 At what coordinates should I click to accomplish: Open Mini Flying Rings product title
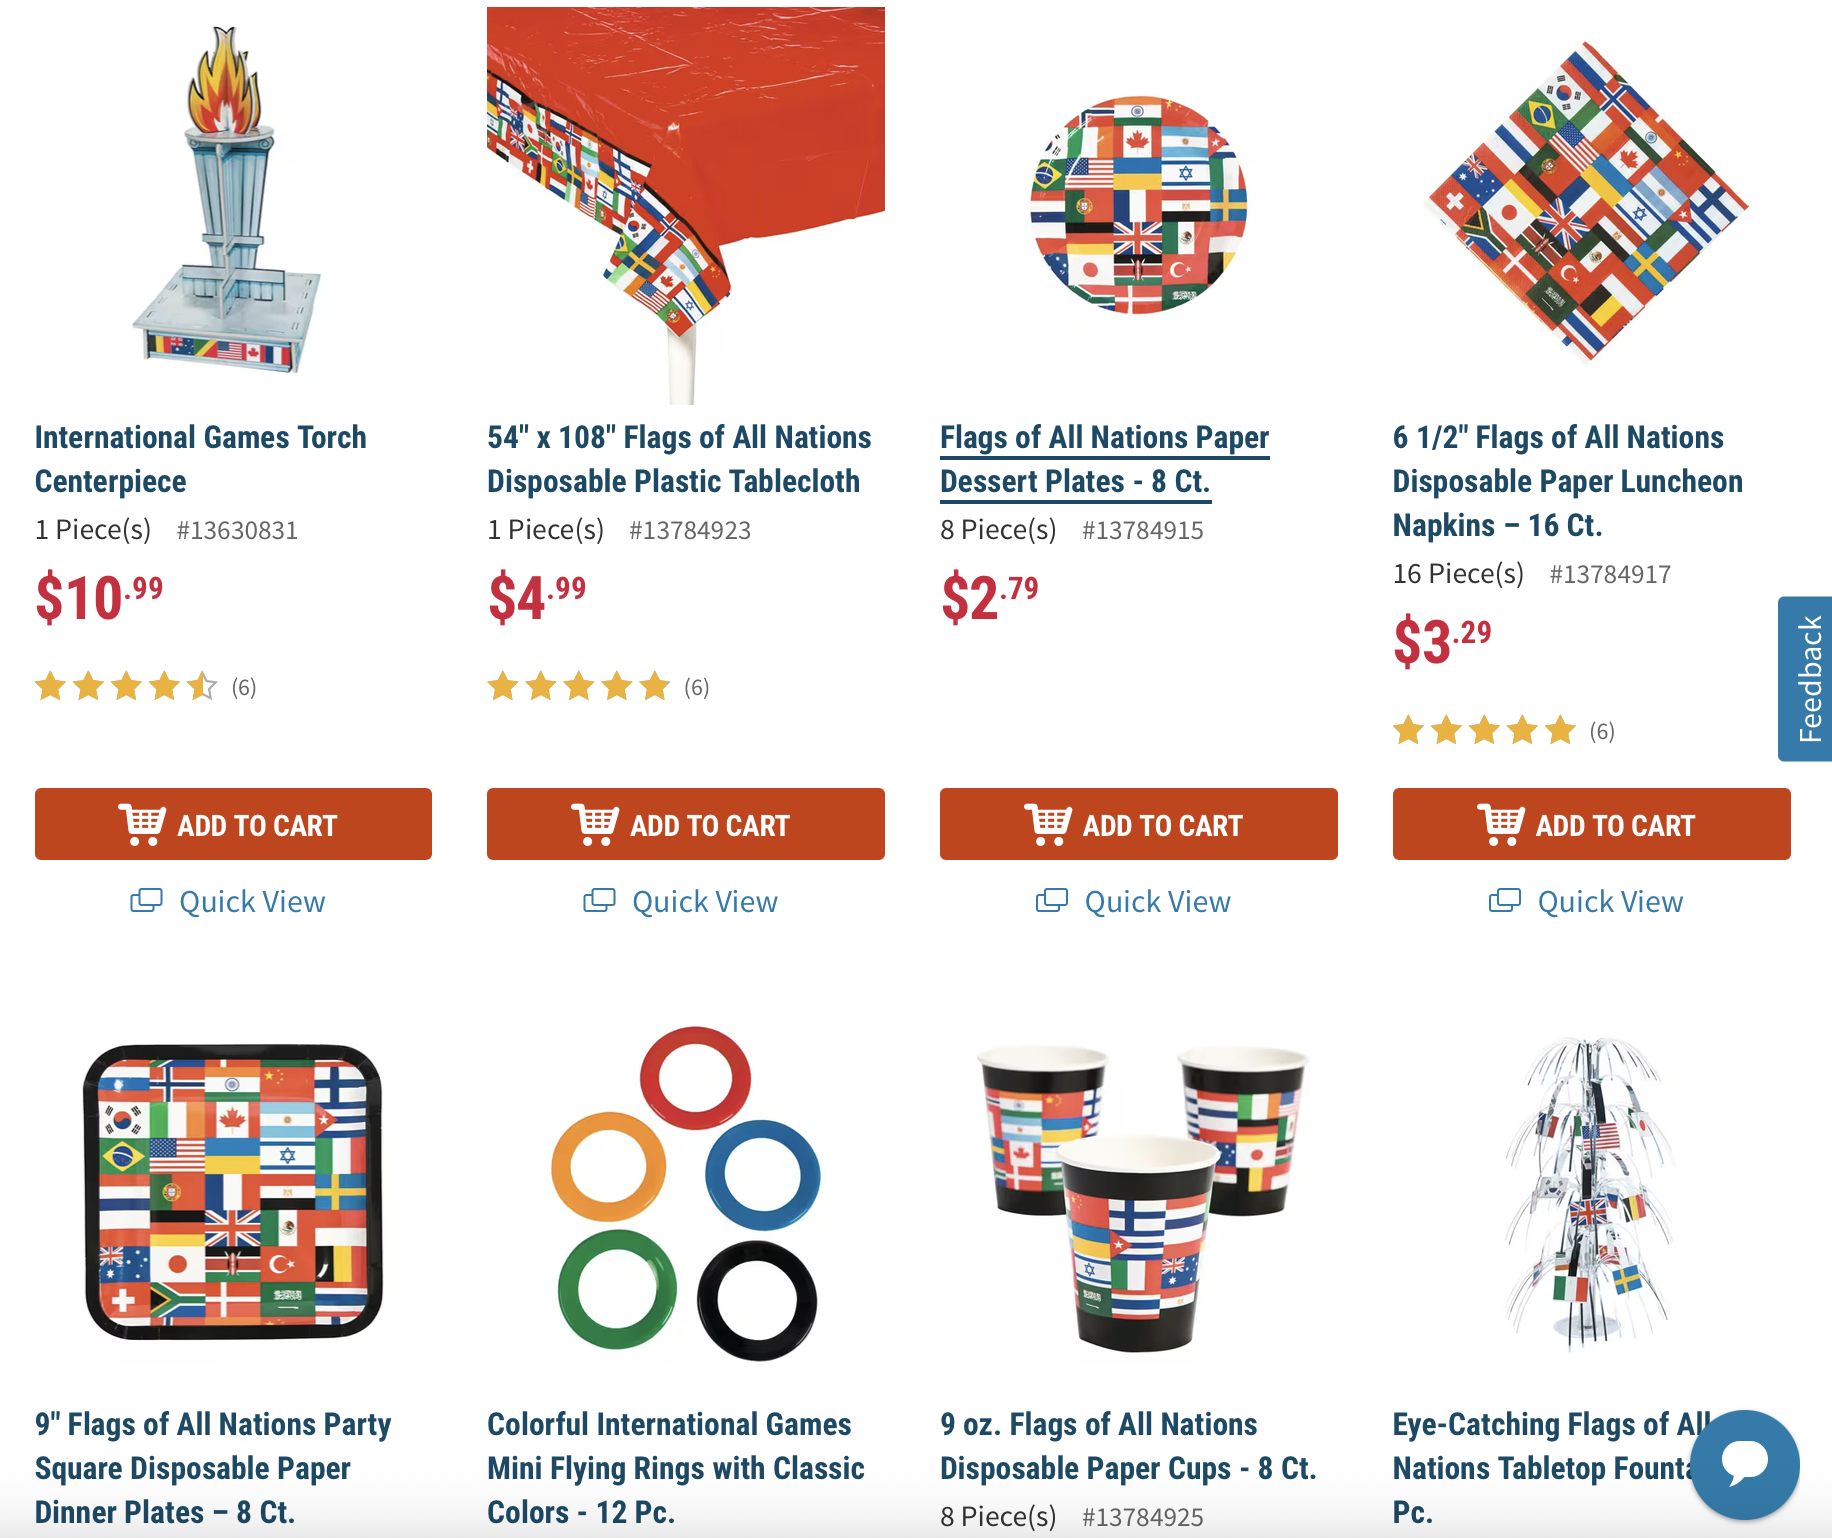tap(676, 1468)
